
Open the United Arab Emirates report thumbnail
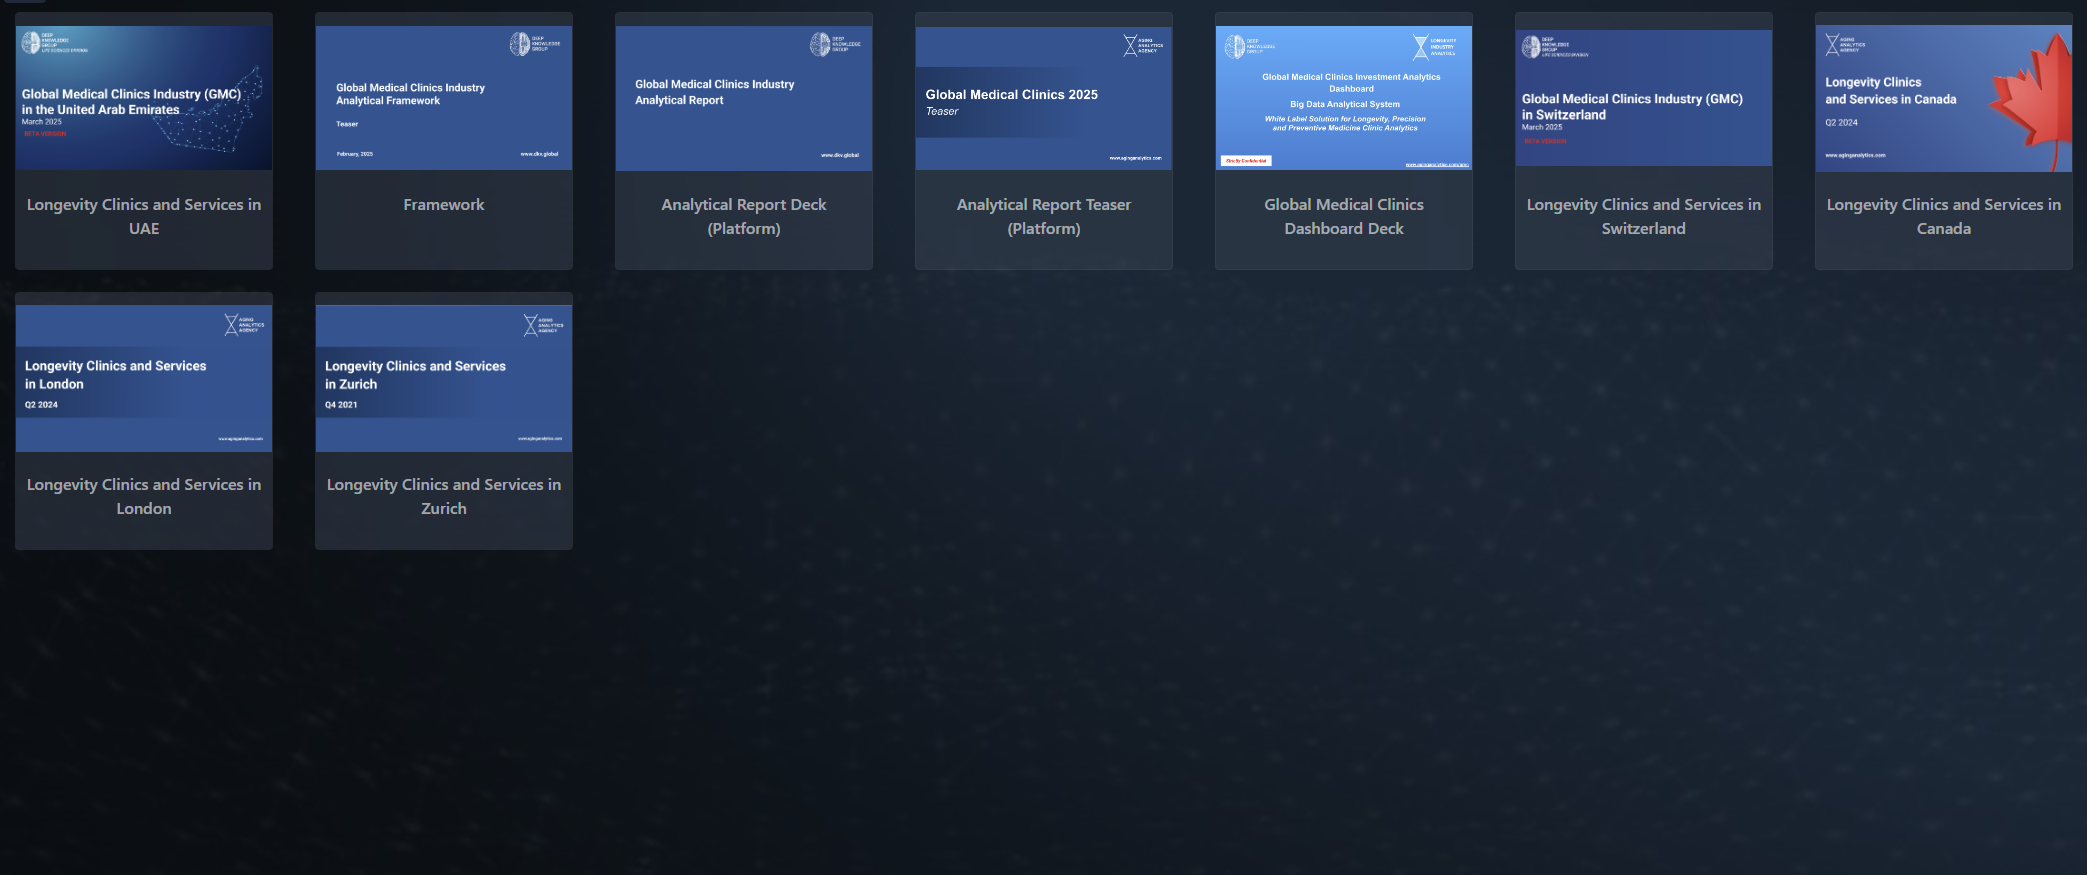144,98
